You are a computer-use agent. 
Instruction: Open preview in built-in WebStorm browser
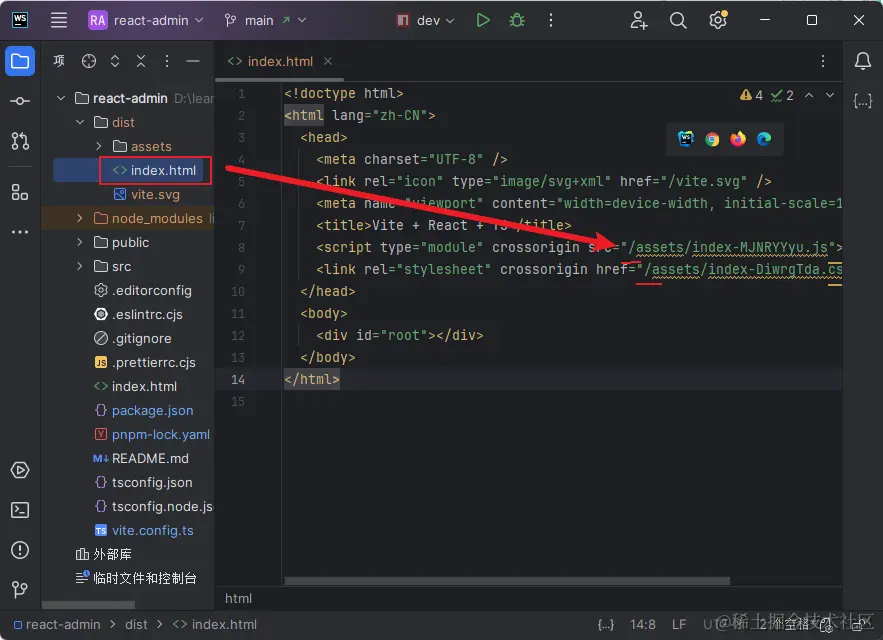pyautogui.click(x=685, y=139)
